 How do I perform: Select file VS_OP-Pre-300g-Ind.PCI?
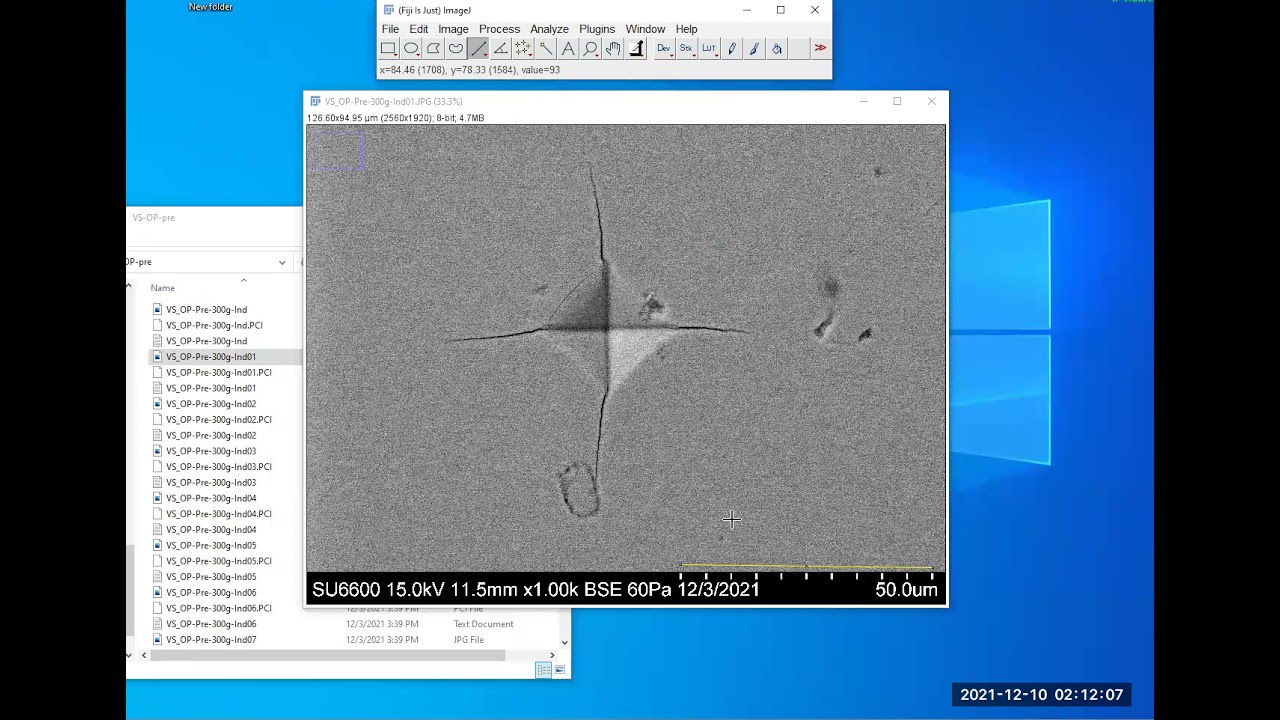(x=214, y=325)
